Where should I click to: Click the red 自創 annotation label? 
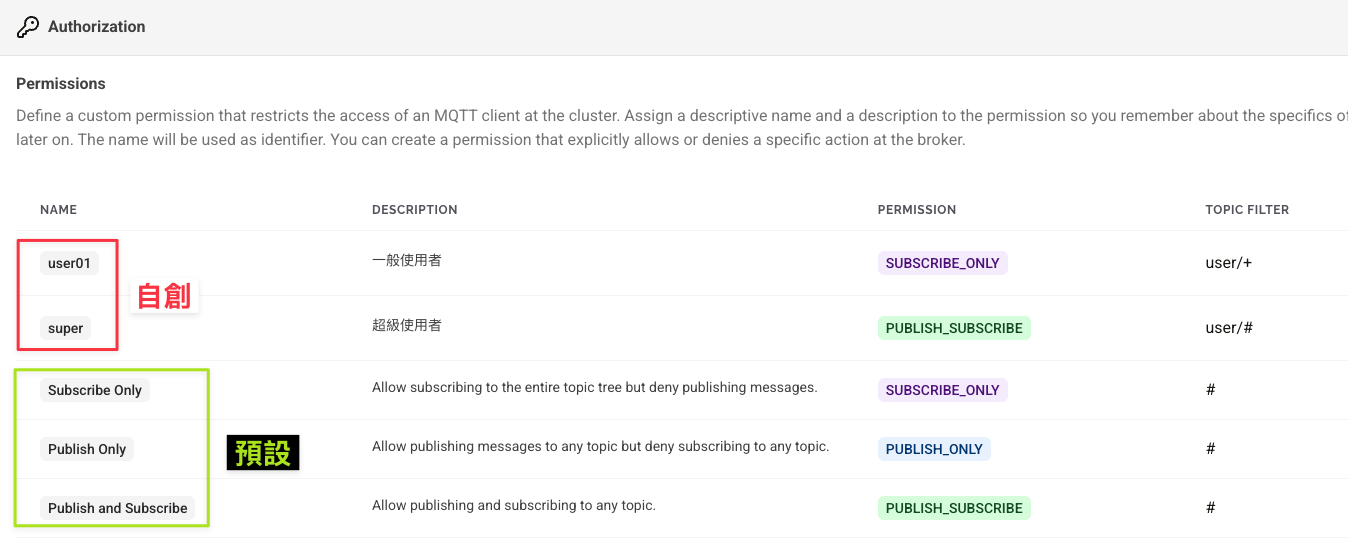click(164, 296)
